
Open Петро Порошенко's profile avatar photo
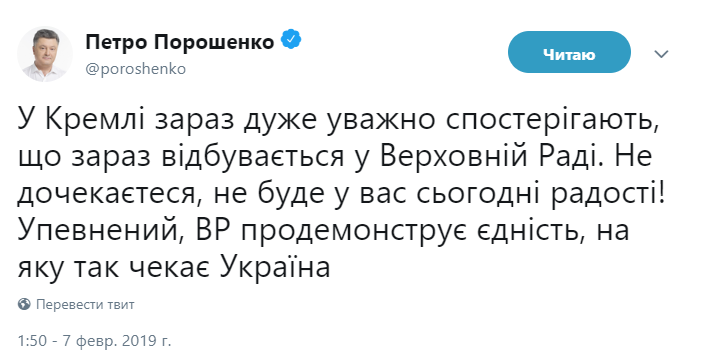[45, 54]
